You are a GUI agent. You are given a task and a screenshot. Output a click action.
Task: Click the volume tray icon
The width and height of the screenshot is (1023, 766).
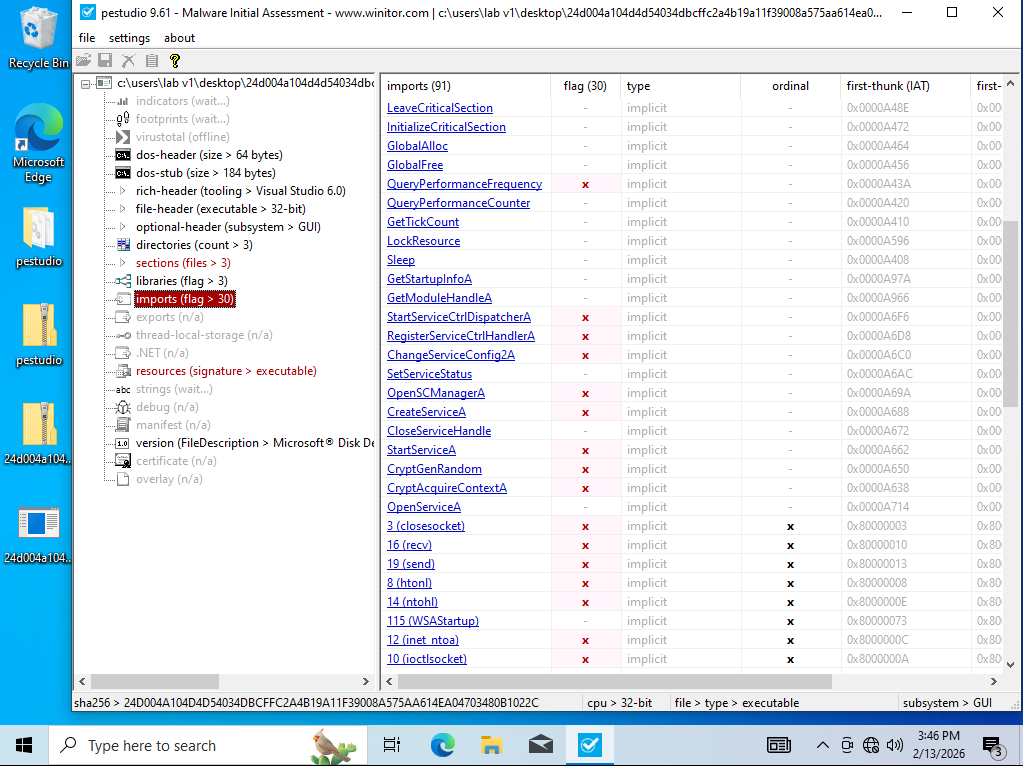click(894, 745)
